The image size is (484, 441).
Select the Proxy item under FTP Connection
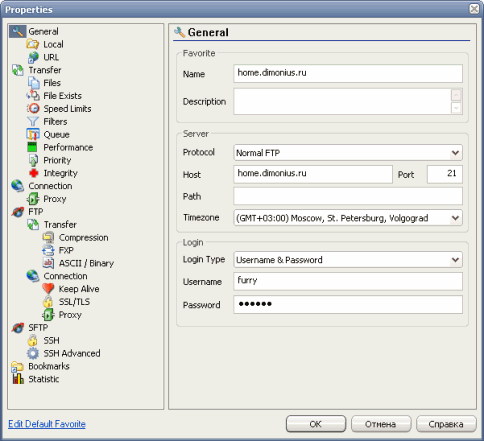(70, 315)
